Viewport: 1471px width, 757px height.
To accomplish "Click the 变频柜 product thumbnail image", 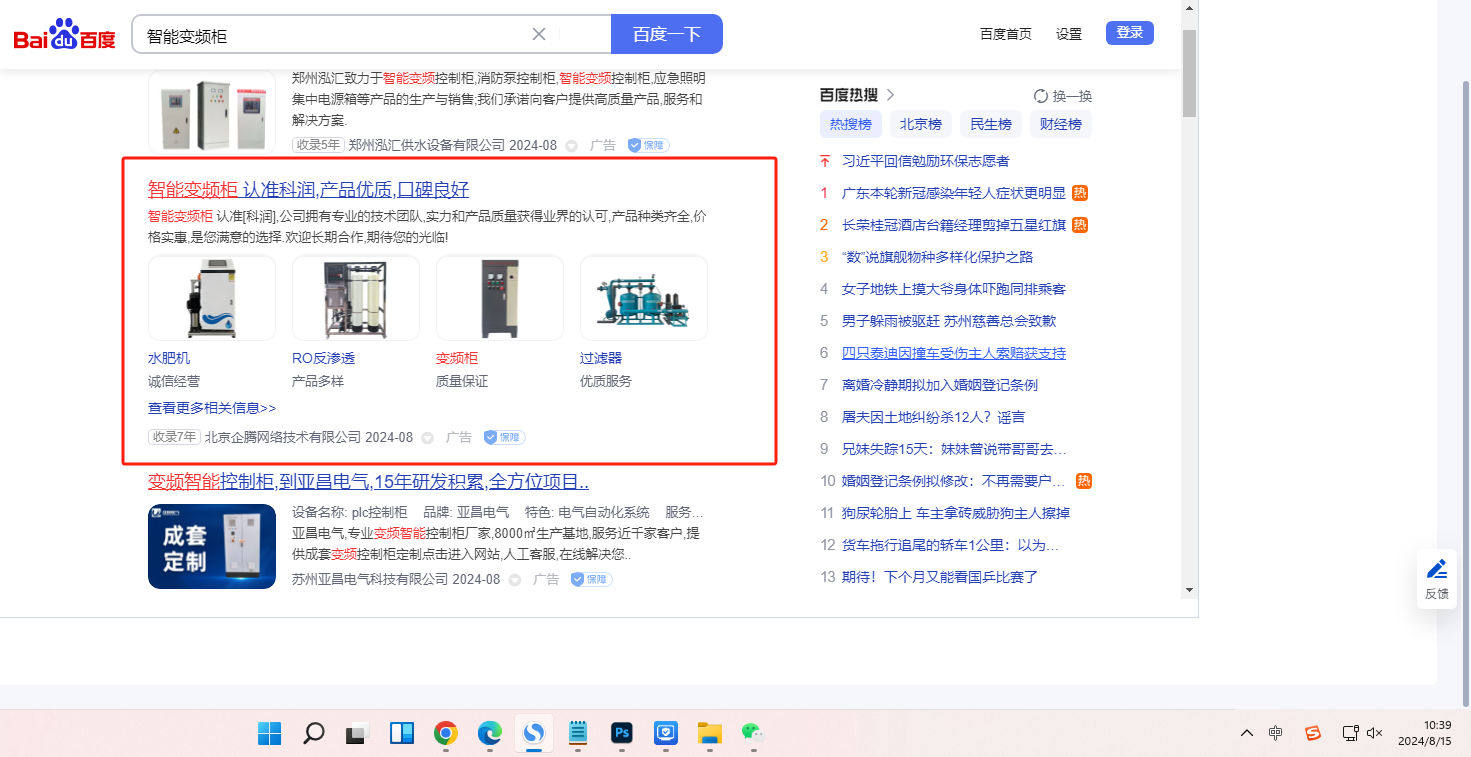I will click(x=499, y=298).
